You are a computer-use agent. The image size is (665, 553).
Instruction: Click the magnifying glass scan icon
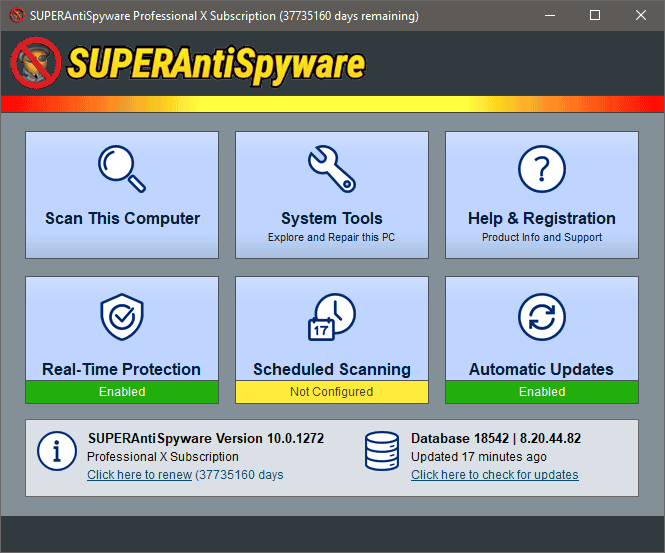pos(122,169)
